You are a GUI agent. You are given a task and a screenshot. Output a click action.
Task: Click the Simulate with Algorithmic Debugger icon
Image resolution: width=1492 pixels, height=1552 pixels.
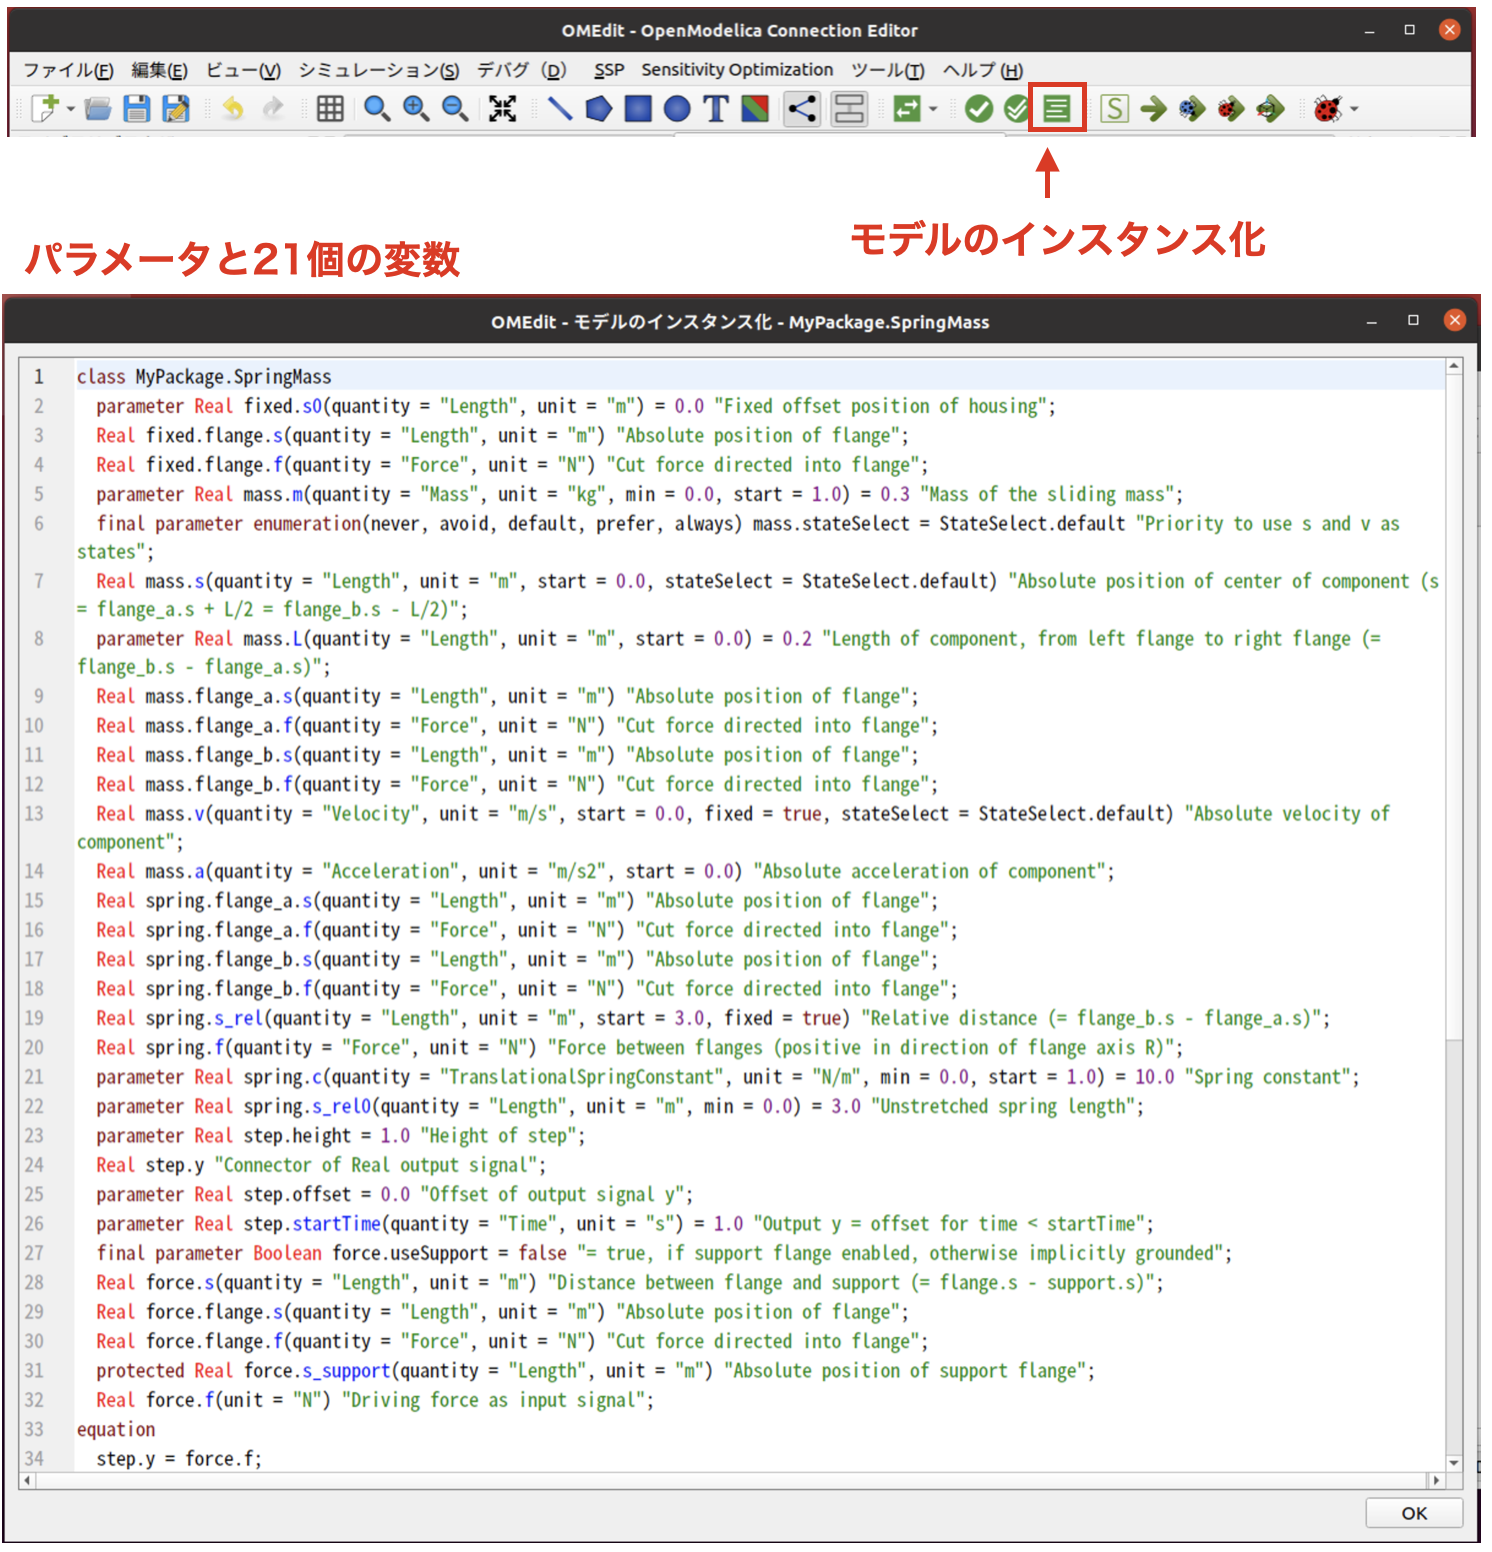pyautogui.click(x=1231, y=108)
